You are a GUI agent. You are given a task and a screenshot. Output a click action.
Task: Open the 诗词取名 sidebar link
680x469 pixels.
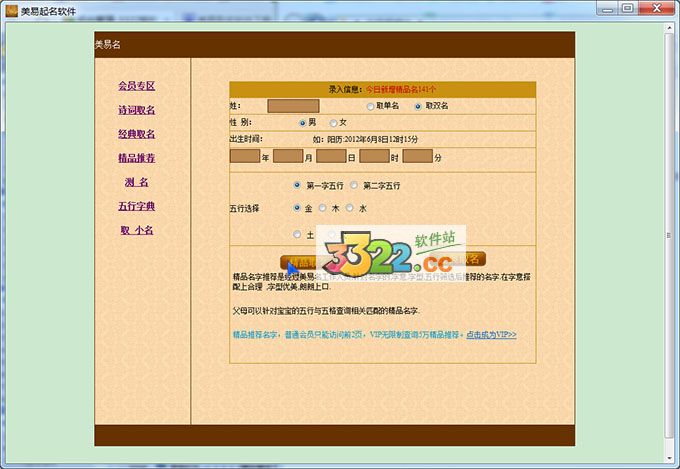(137, 110)
